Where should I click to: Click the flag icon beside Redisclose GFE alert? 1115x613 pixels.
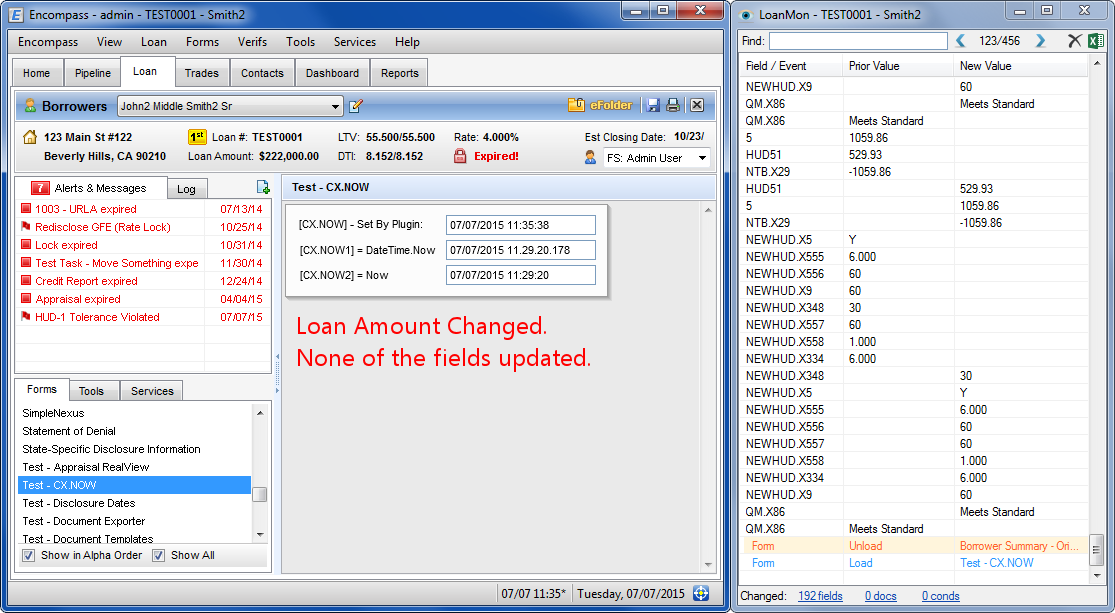26,227
